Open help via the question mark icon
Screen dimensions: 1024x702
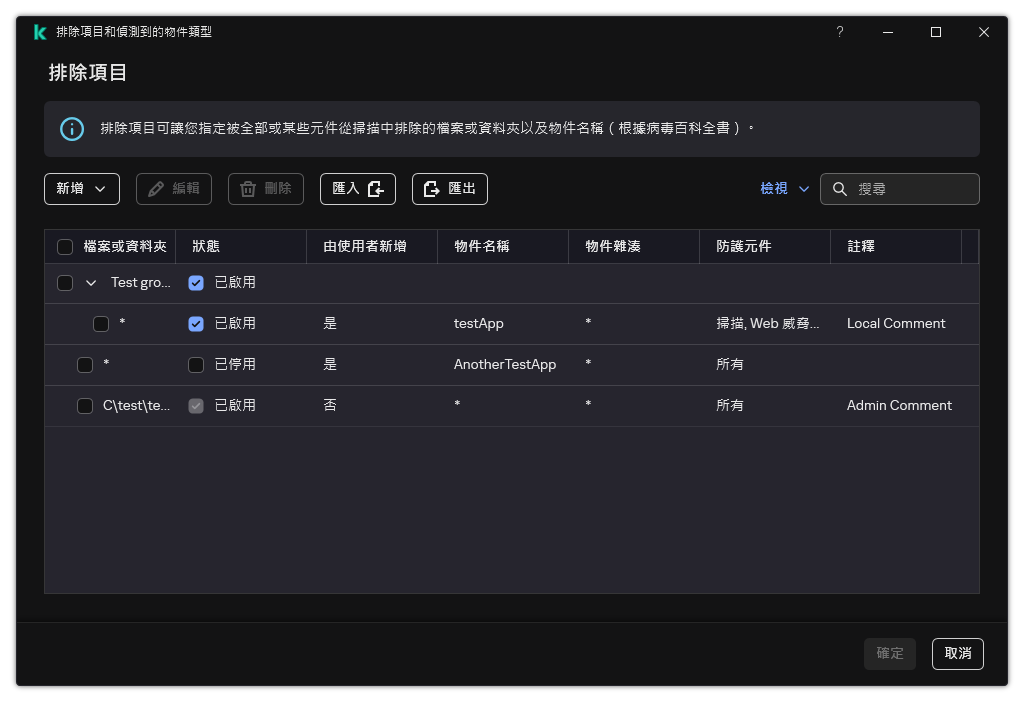pos(839,32)
